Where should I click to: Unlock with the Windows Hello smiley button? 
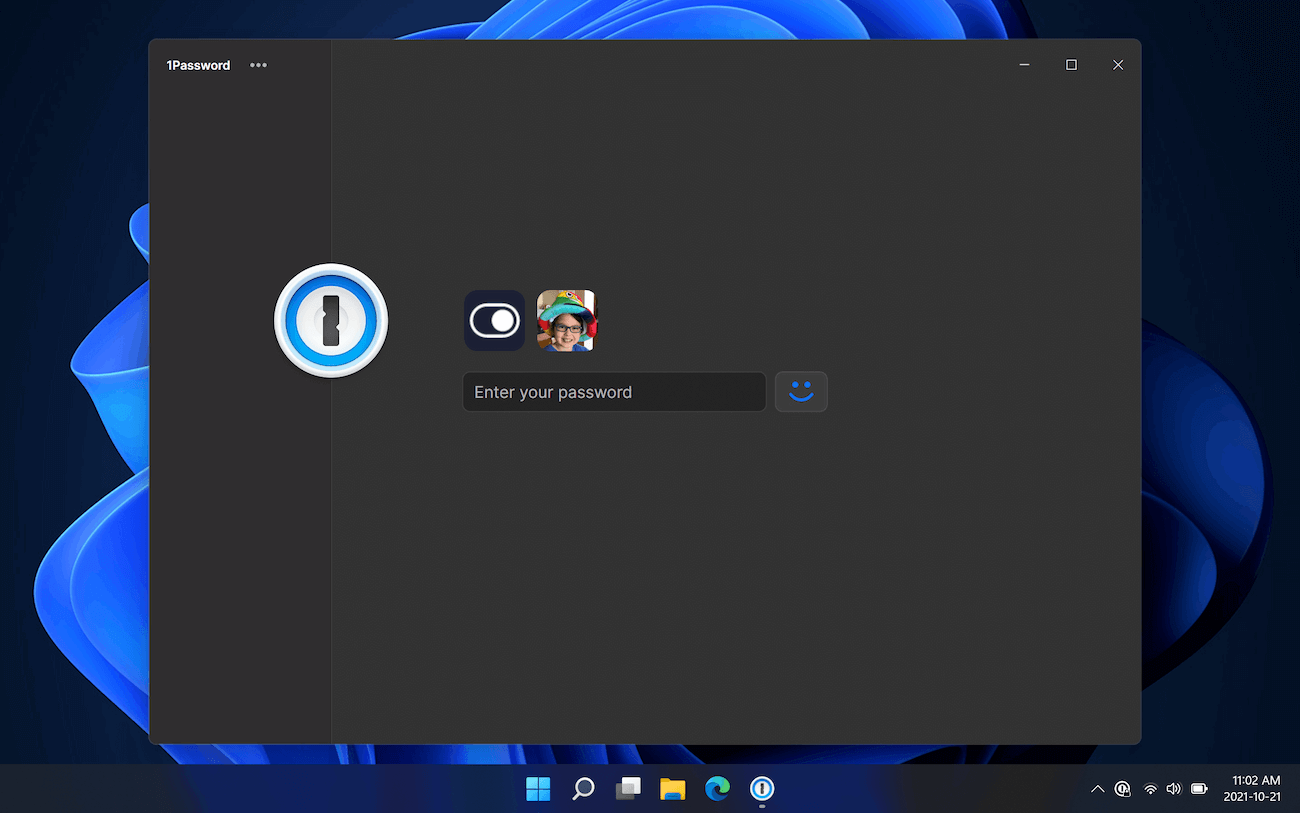801,391
